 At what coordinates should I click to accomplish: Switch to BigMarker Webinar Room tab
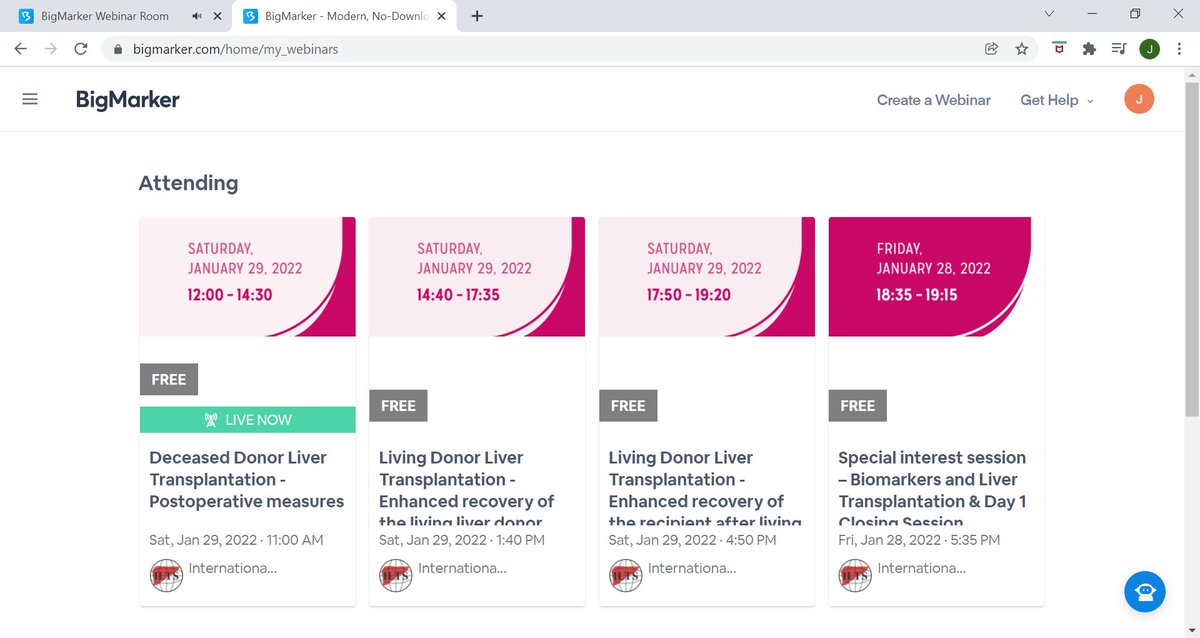[x=105, y=16]
